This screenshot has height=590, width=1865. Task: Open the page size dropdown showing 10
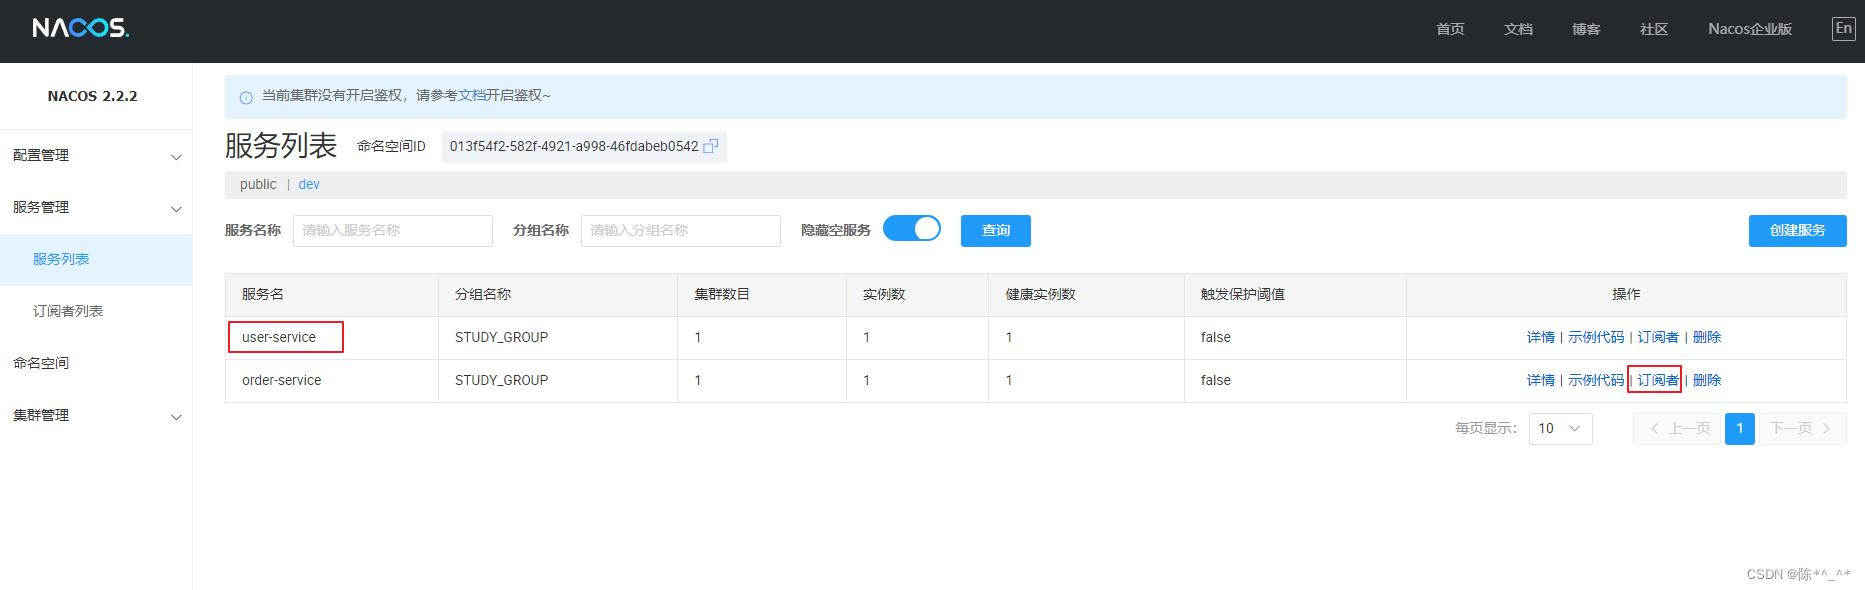click(x=1560, y=428)
